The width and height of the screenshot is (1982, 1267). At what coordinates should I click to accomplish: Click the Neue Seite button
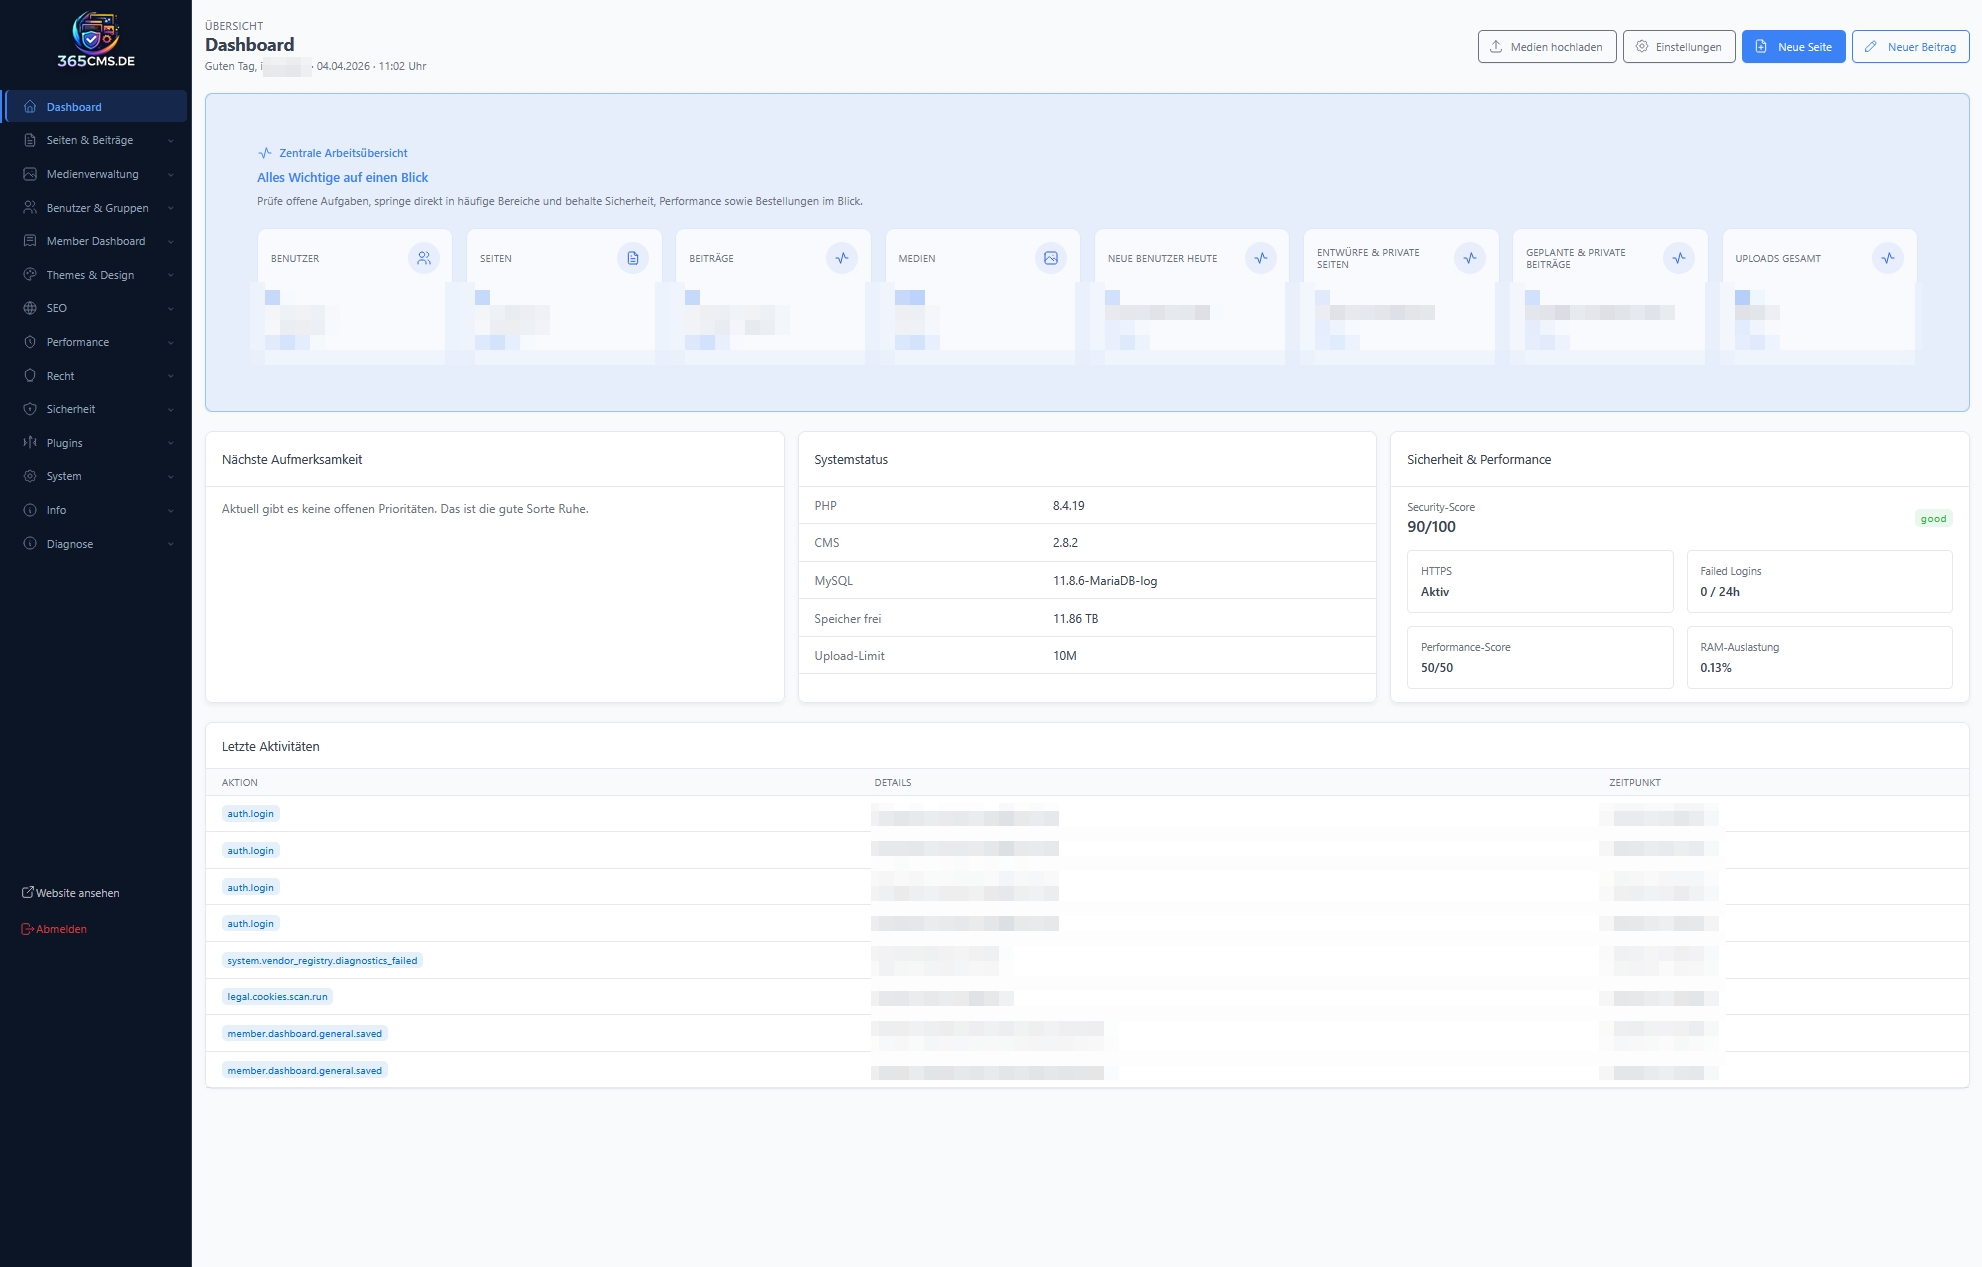(1793, 47)
